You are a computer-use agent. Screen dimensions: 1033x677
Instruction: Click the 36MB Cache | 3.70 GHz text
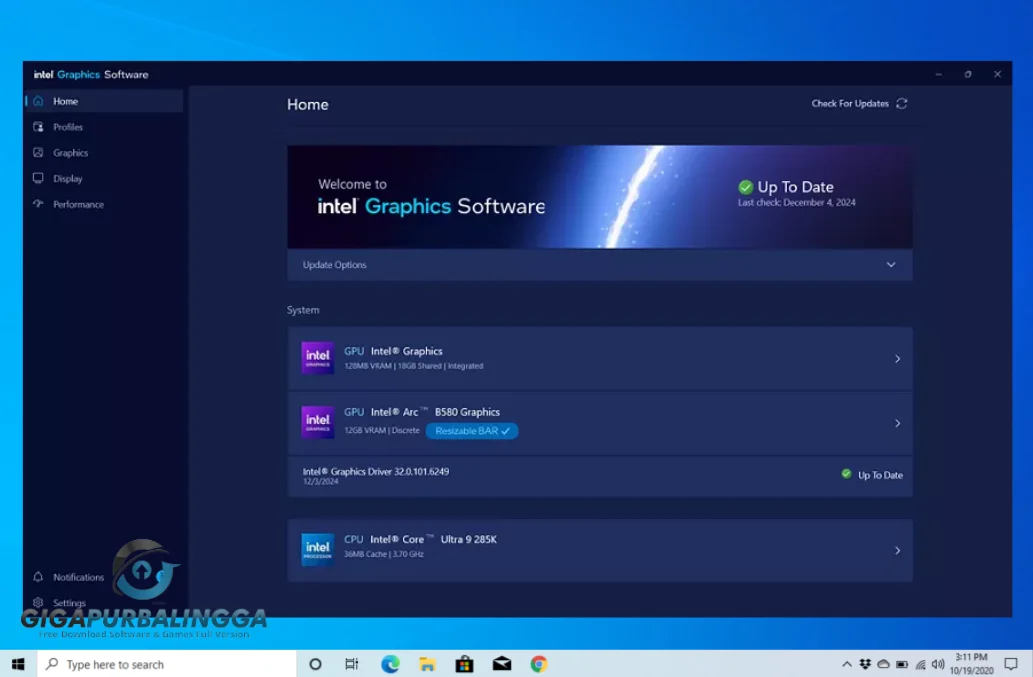(x=383, y=554)
